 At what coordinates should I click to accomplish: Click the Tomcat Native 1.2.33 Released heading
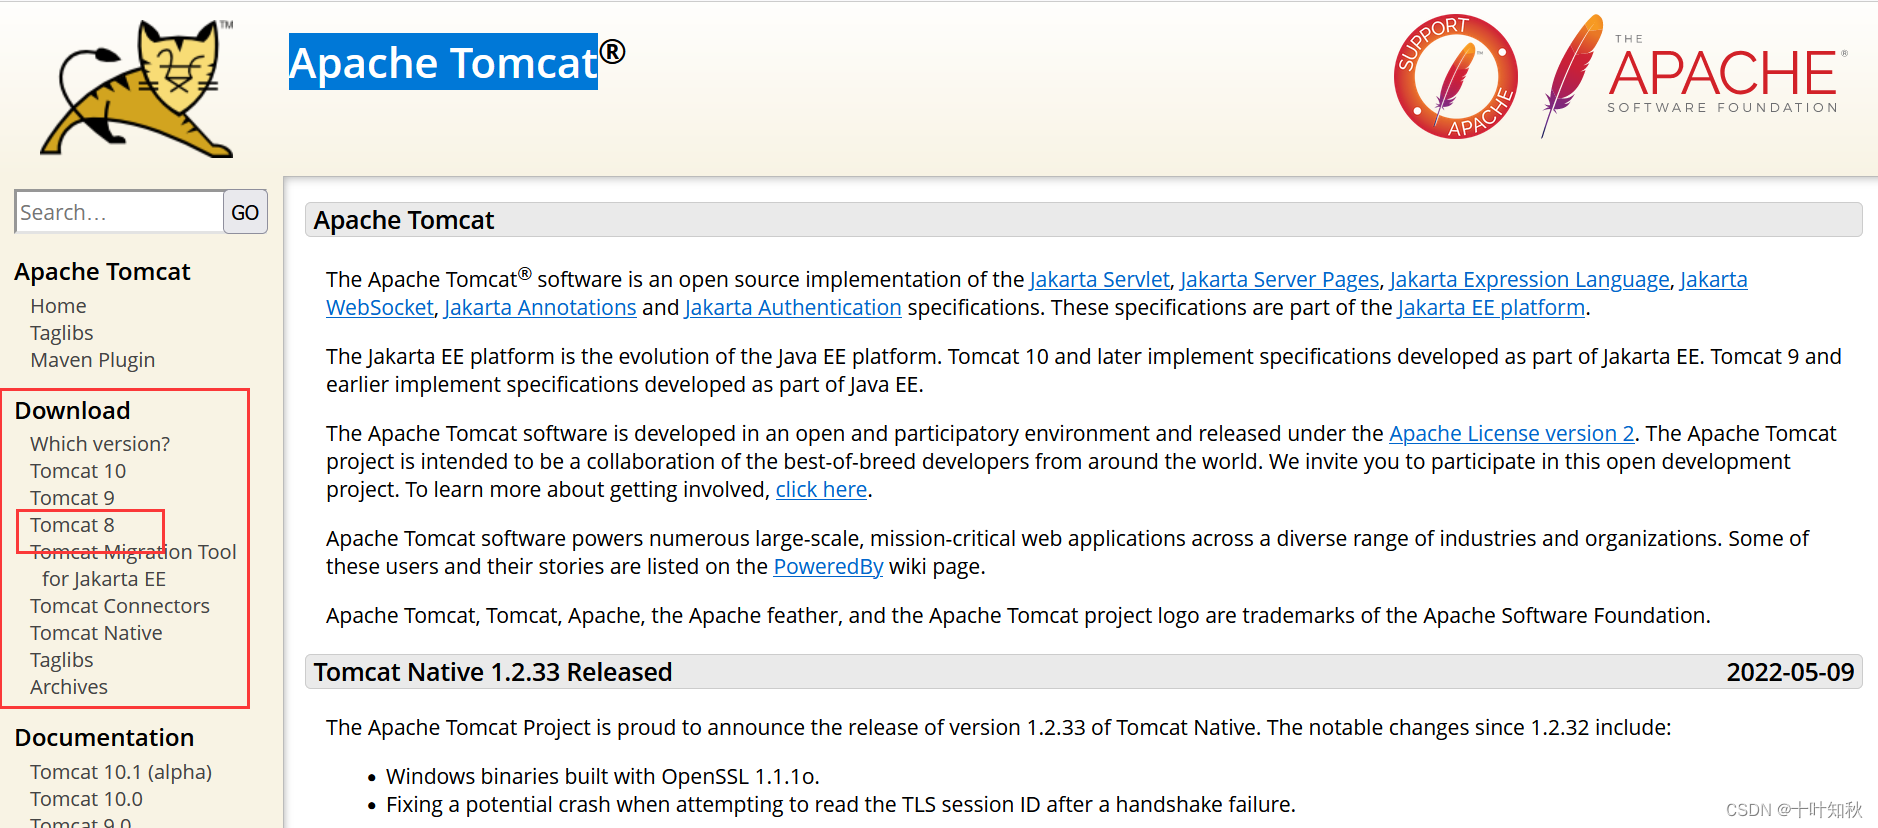pyautogui.click(x=493, y=672)
